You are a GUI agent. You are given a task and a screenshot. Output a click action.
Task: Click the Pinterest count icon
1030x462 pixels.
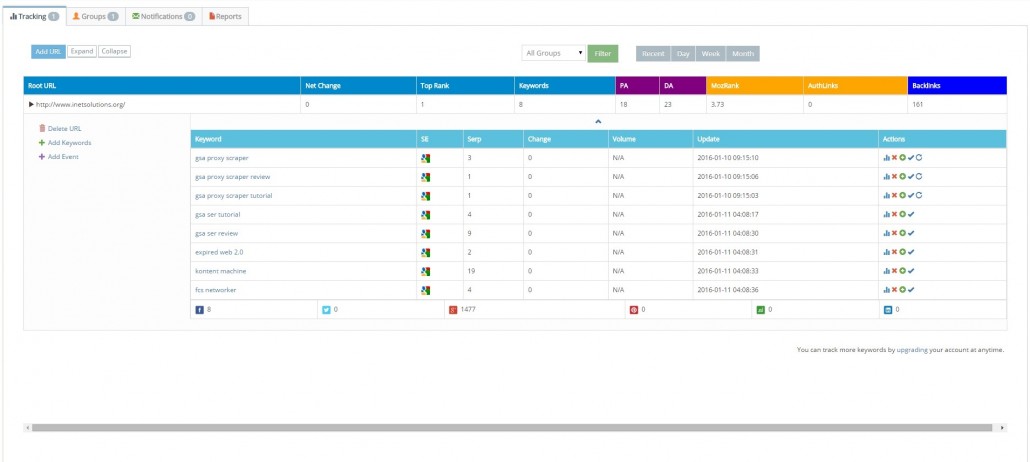634,310
